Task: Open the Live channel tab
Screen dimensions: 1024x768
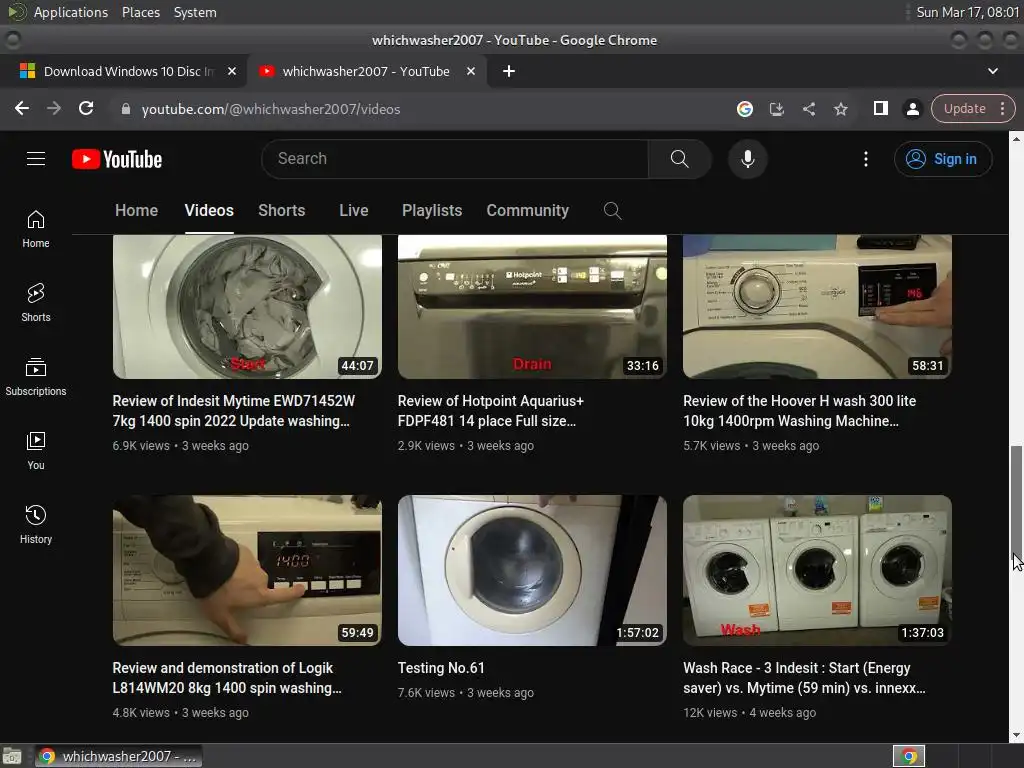Action: pos(354,210)
